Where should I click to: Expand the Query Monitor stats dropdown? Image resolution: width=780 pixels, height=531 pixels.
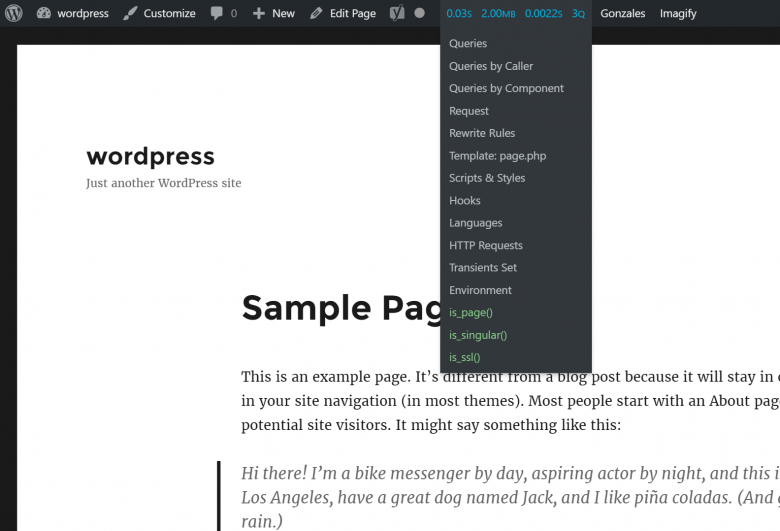click(x=515, y=14)
